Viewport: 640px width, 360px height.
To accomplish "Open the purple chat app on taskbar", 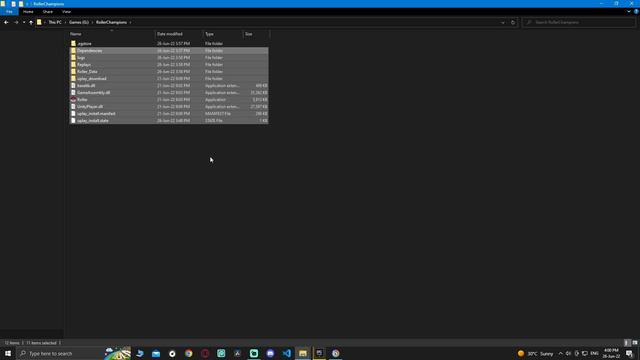I will click(x=270, y=353).
